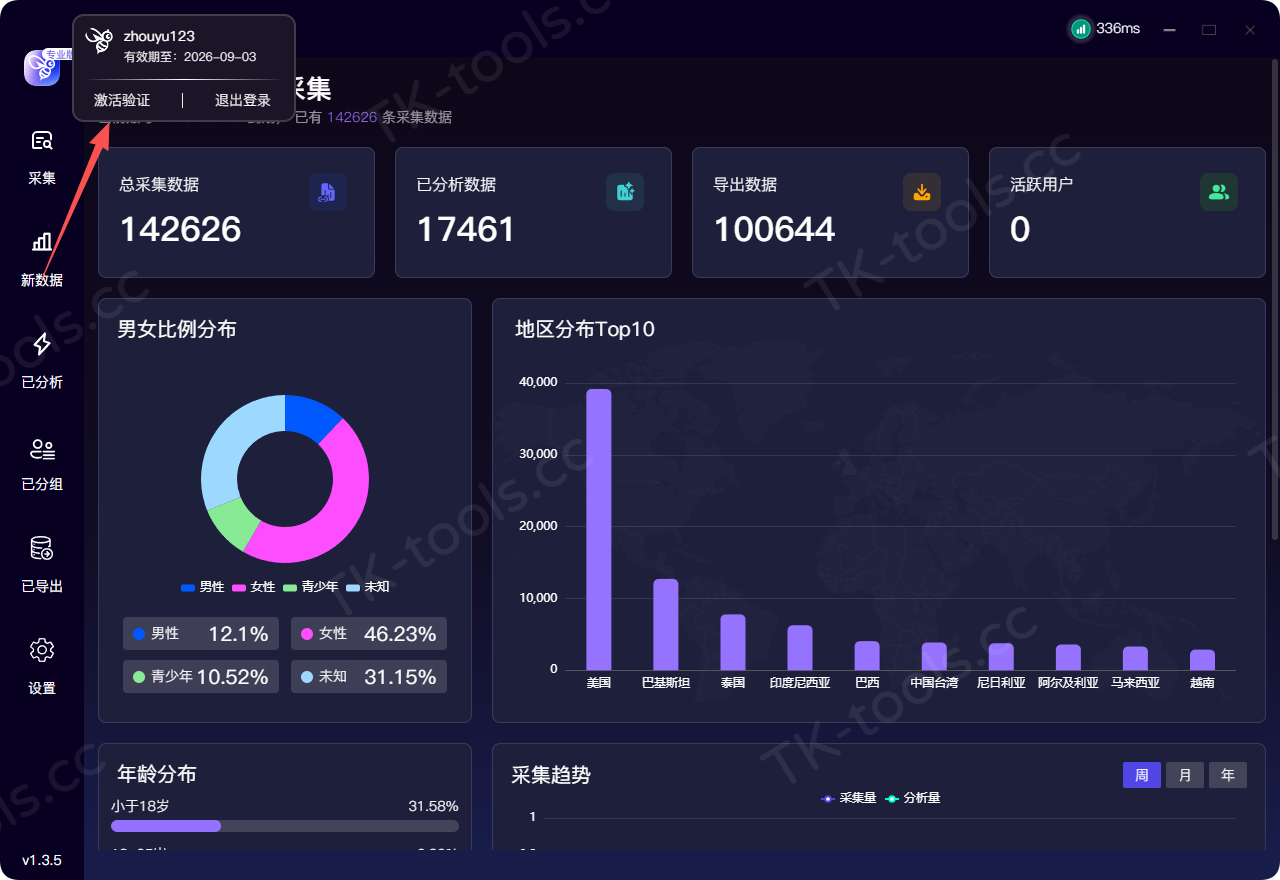Click the 导出数据 download icon
The image size is (1280, 880).
click(922, 192)
